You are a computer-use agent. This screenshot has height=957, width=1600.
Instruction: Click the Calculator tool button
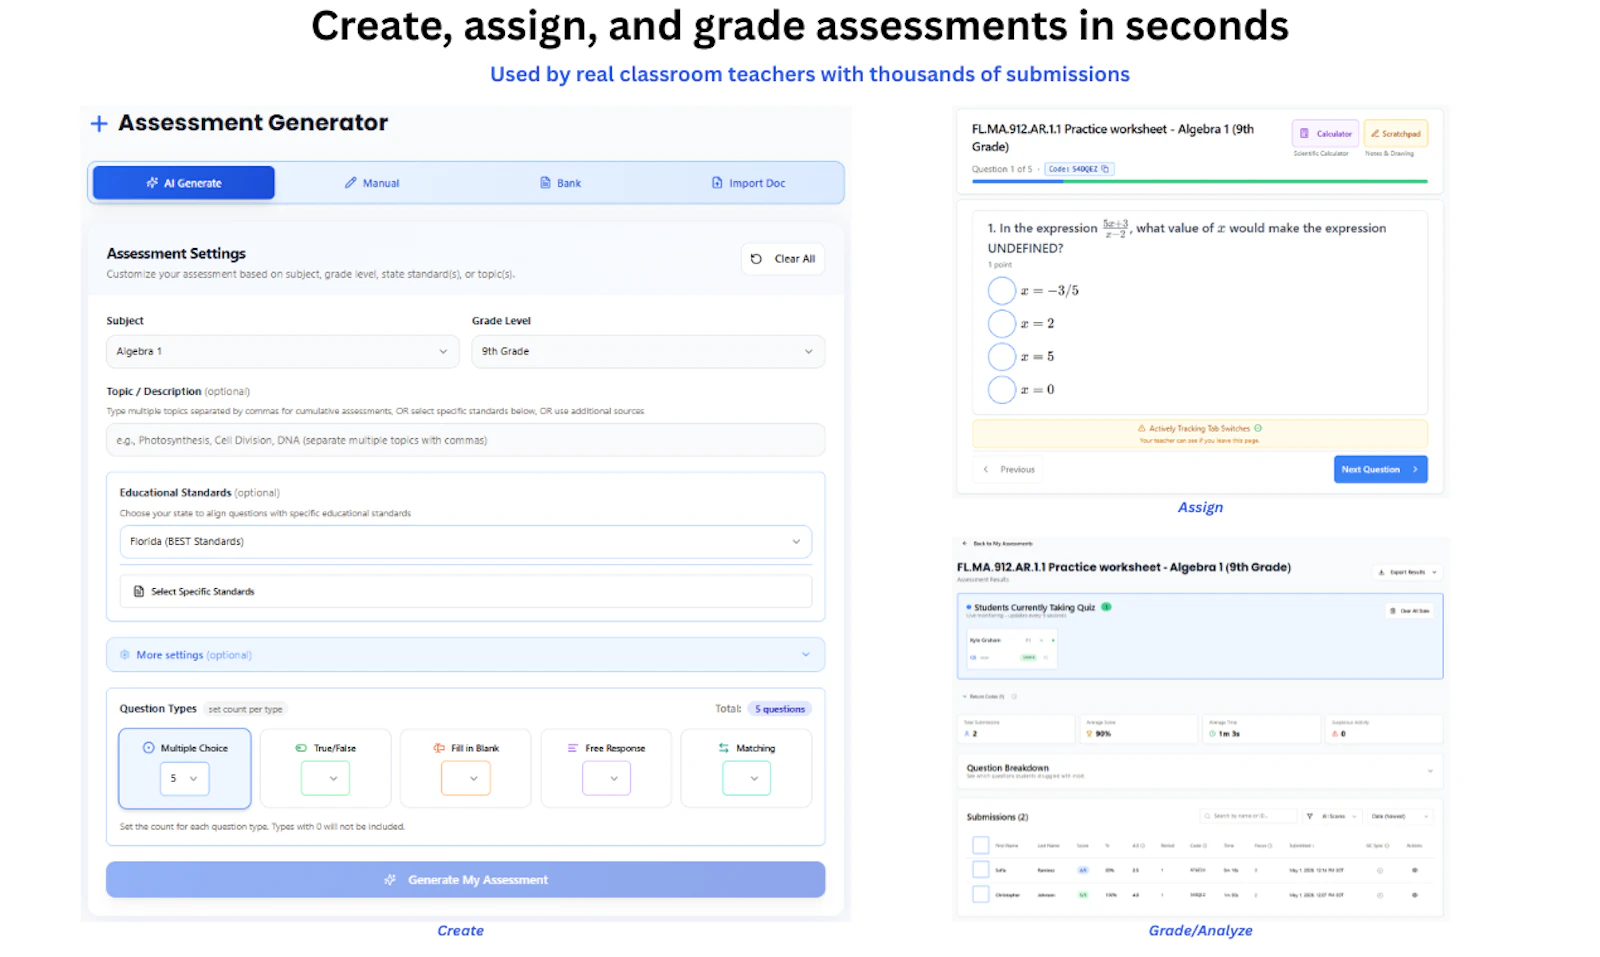(x=1326, y=134)
